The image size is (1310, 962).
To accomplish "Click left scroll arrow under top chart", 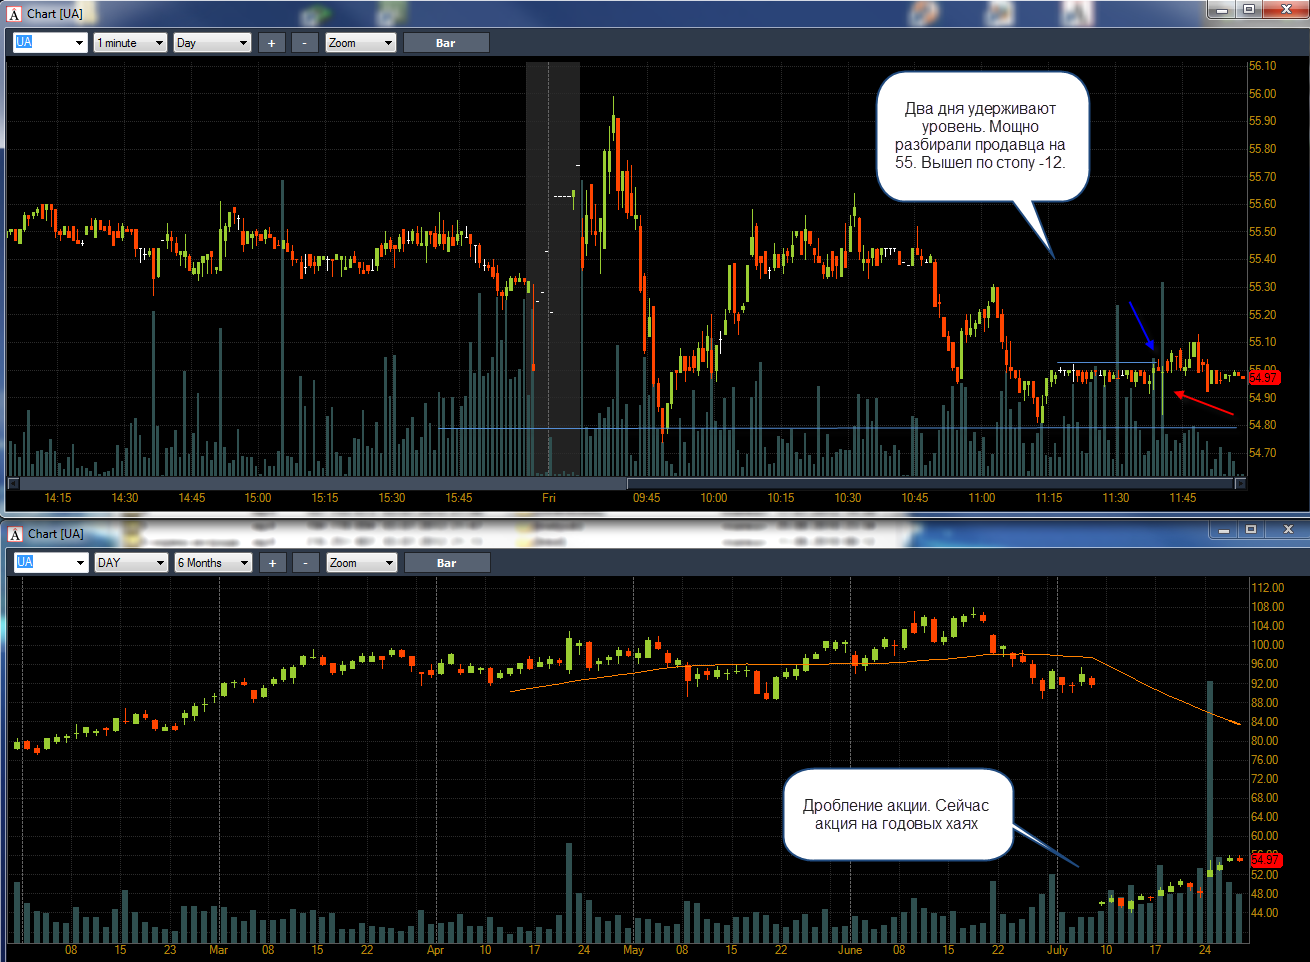I will coord(13,484).
